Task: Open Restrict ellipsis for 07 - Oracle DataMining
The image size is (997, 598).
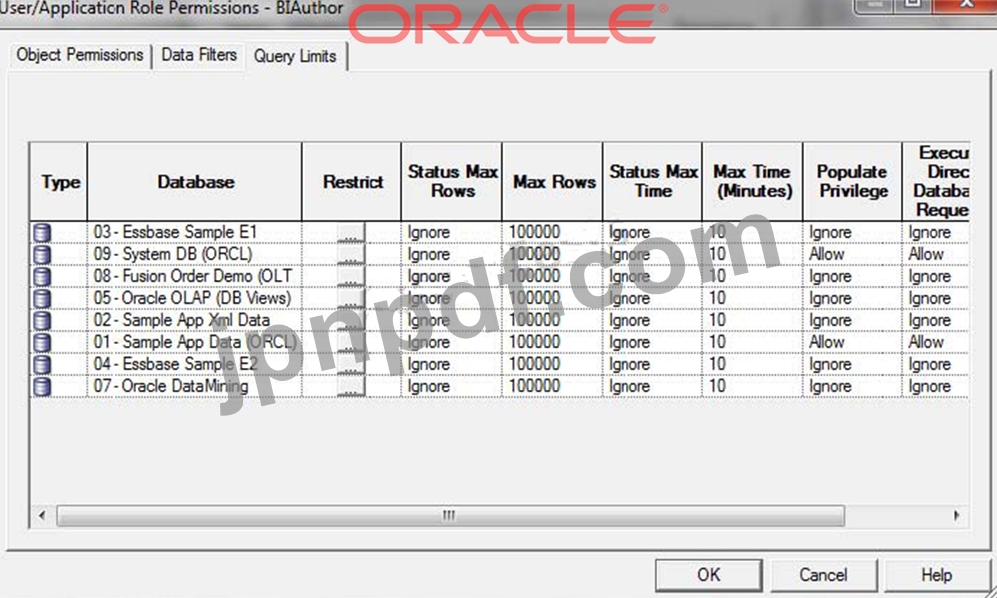Action: click(x=351, y=387)
